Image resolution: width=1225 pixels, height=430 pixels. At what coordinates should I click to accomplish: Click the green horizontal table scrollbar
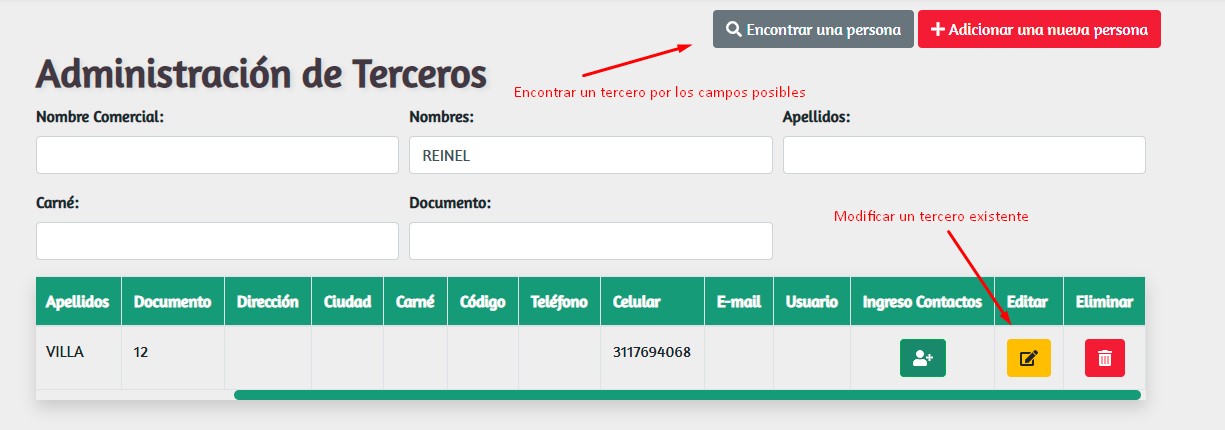pyautogui.click(x=687, y=395)
